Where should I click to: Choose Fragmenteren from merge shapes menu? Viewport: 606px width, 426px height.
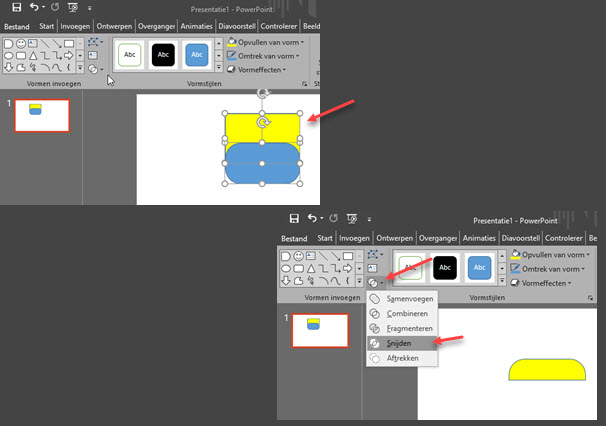click(x=402, y=329)
